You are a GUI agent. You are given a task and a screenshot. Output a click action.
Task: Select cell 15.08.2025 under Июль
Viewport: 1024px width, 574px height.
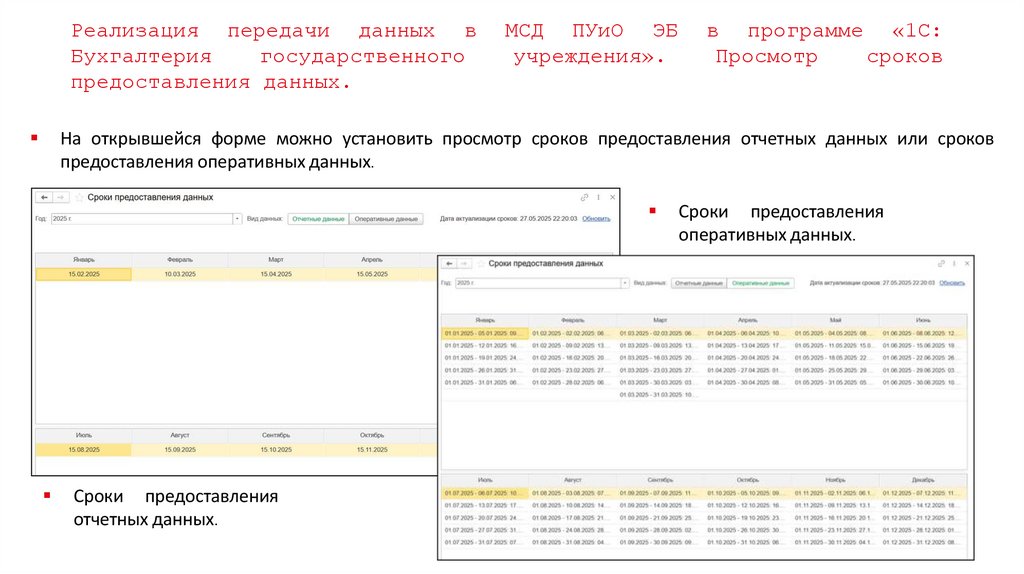coord(84,449)
